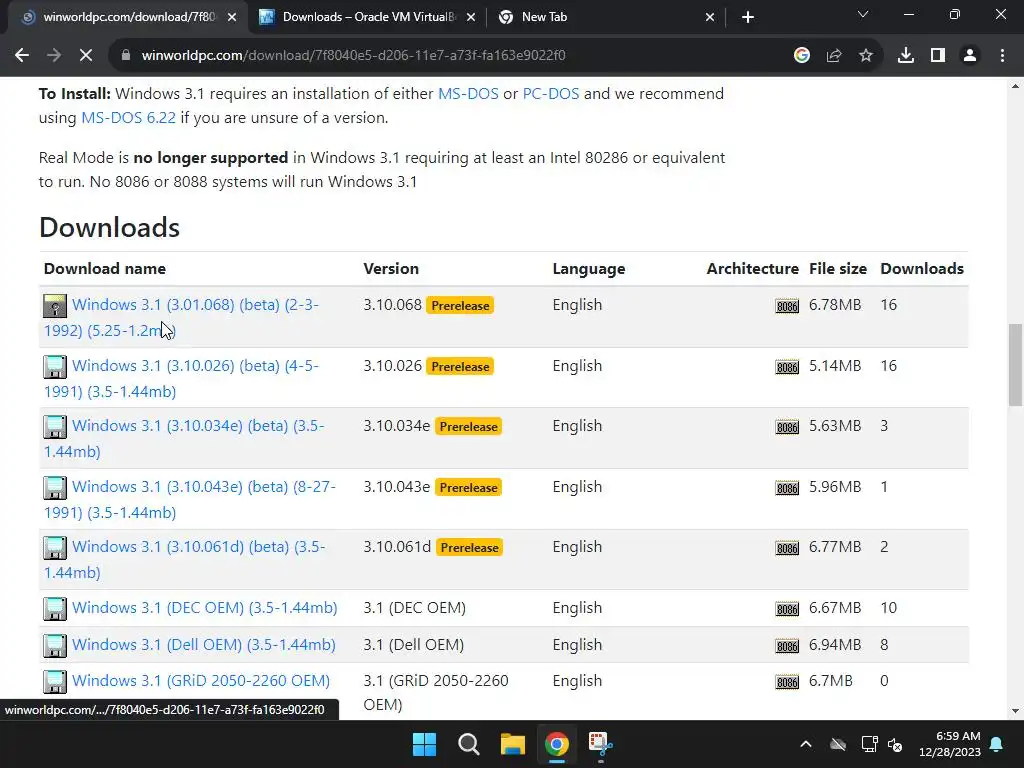Image resolution: width=1024 pixels, height=768 pixels.
Task: Click the floppy icon for GRiD OEM
Action: coord(55,682)
